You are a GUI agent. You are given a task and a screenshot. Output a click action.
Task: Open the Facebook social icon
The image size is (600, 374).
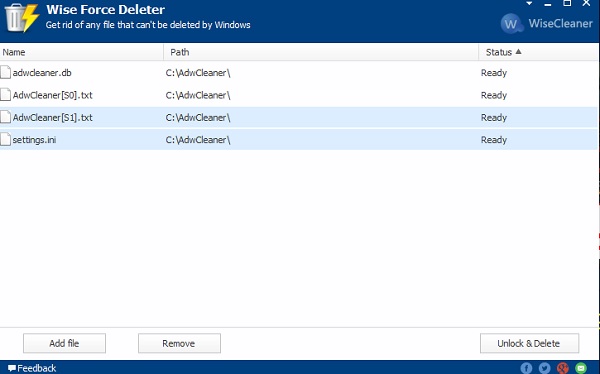click(526, 368)
